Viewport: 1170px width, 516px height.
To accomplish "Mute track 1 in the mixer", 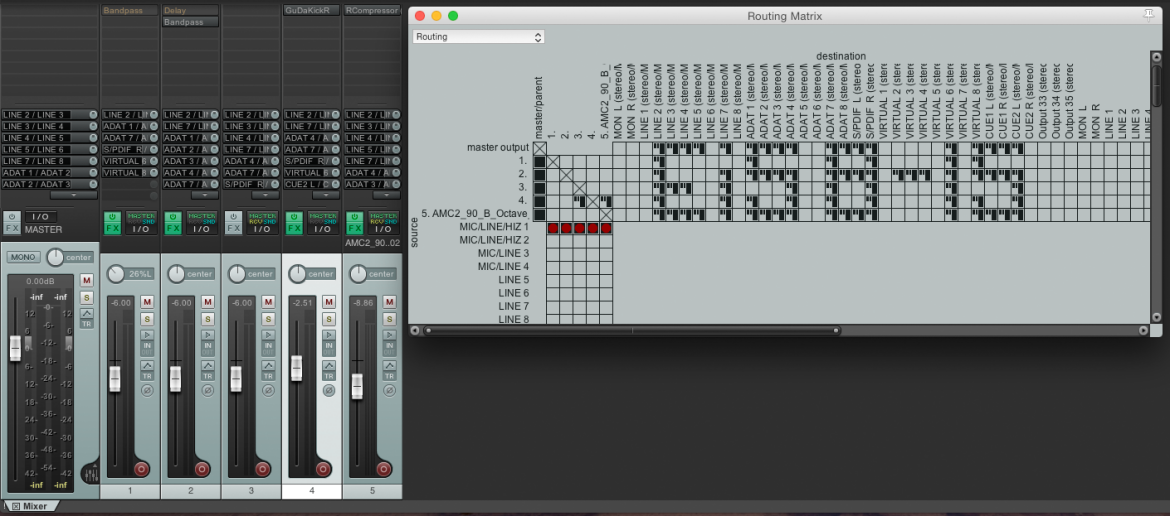I will click(x=147, y=302).
